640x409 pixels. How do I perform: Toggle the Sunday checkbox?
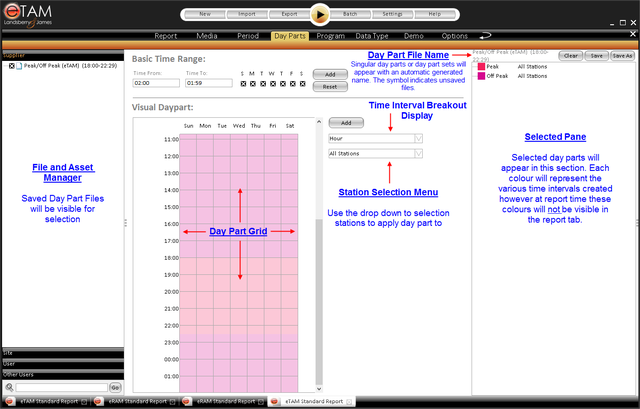point(243,84)
